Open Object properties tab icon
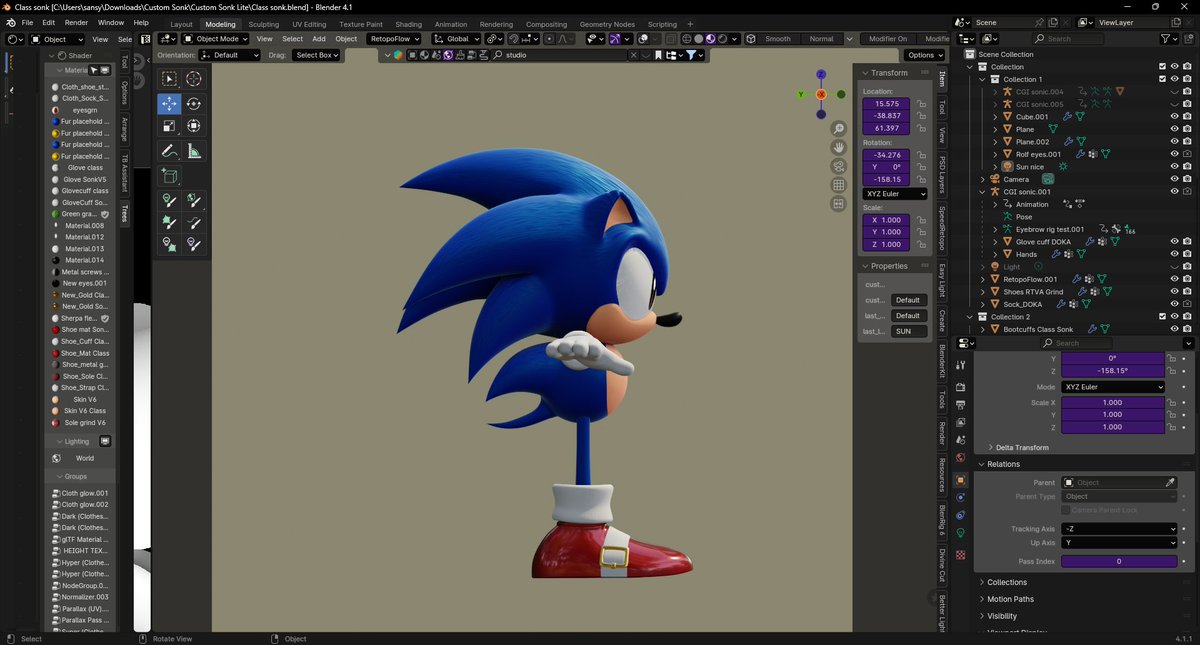The width and height of the screenshot is (1200, 645). [x=960, y=480]
